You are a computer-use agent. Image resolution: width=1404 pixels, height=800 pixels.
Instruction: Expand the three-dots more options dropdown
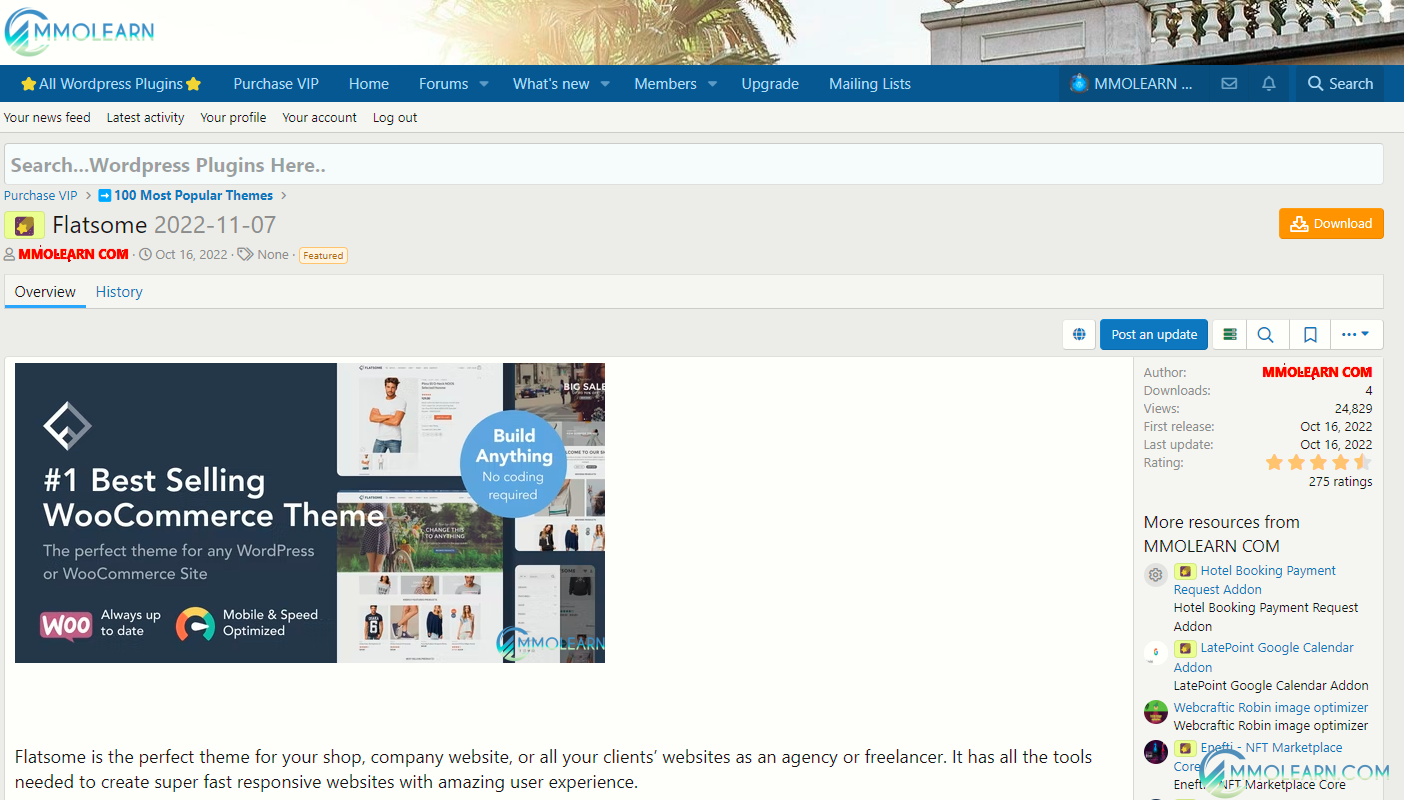[x=1355, y=335]
